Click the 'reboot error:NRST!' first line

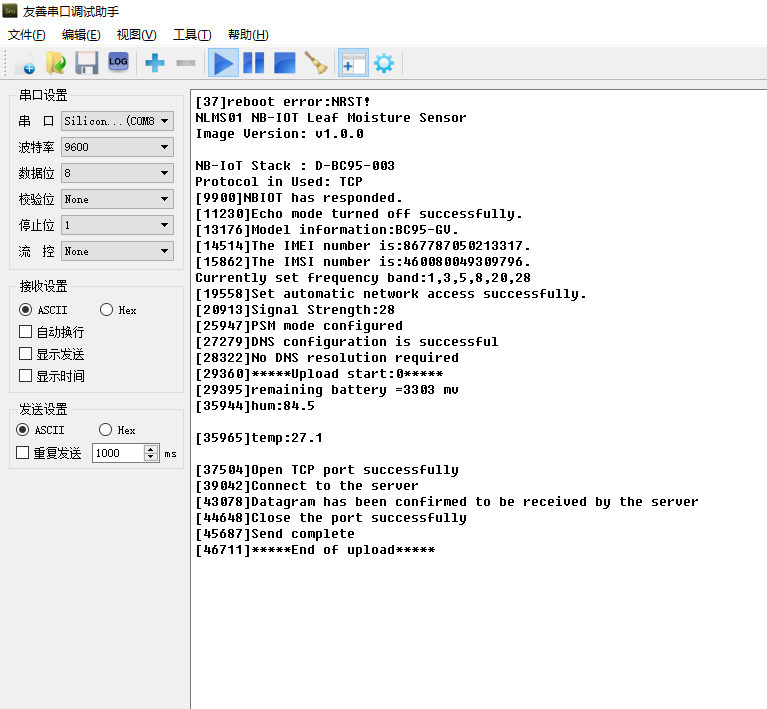click(283, 101)
